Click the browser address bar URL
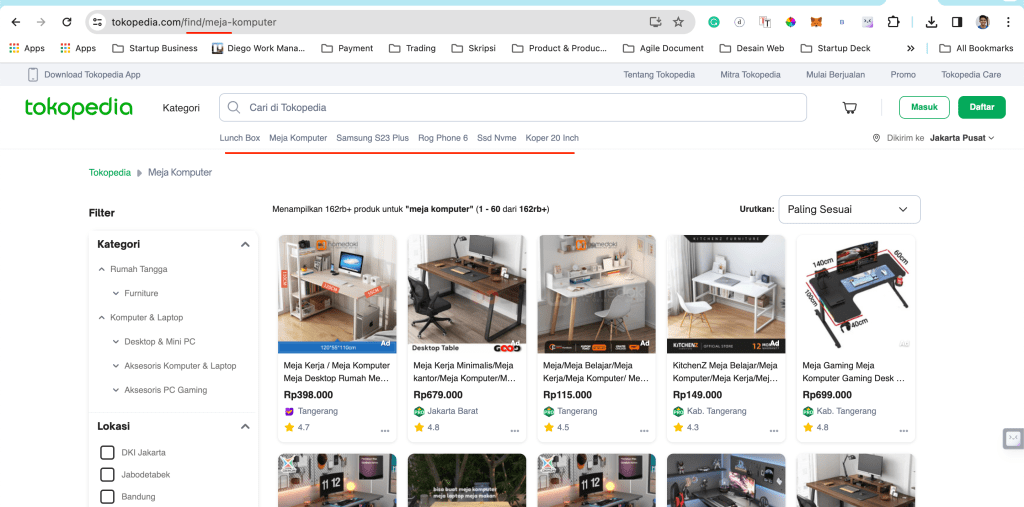 click(194, 22)
